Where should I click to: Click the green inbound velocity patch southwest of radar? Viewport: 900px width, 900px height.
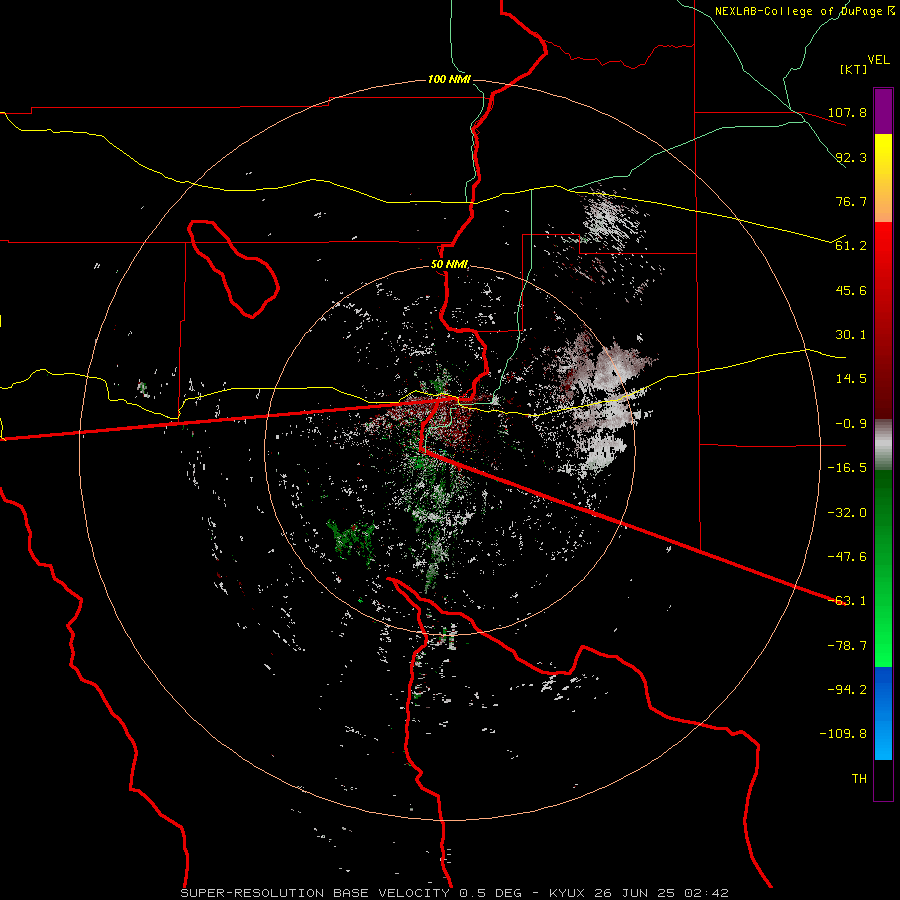point(351,538)
